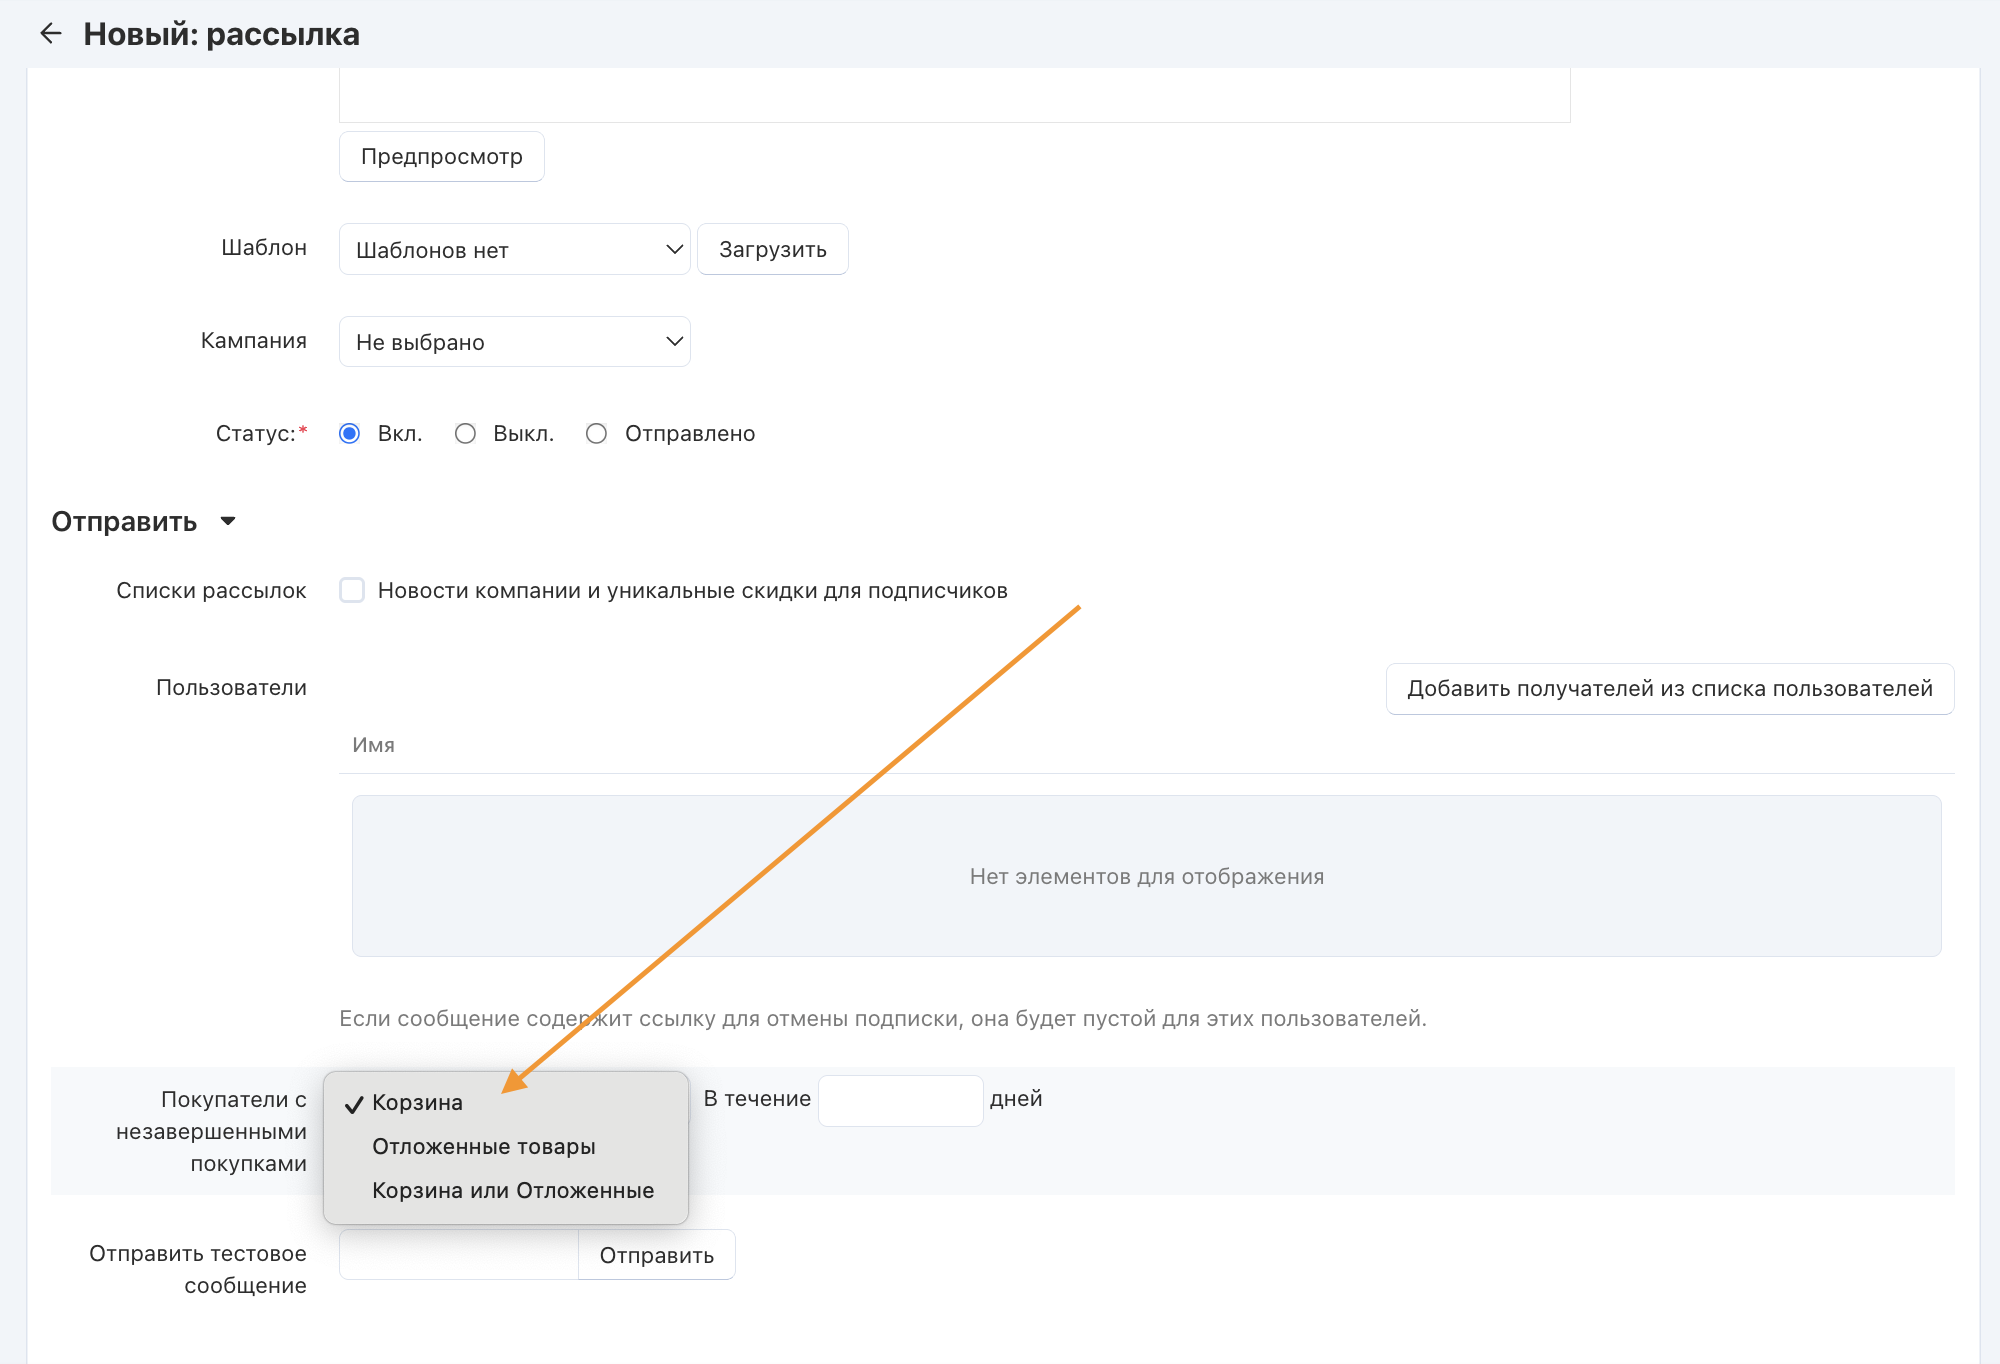The width and height of the screenshot is (2000, 1364).
Task: Choose the Корзина option in the list
Action: coord(417,1103)
